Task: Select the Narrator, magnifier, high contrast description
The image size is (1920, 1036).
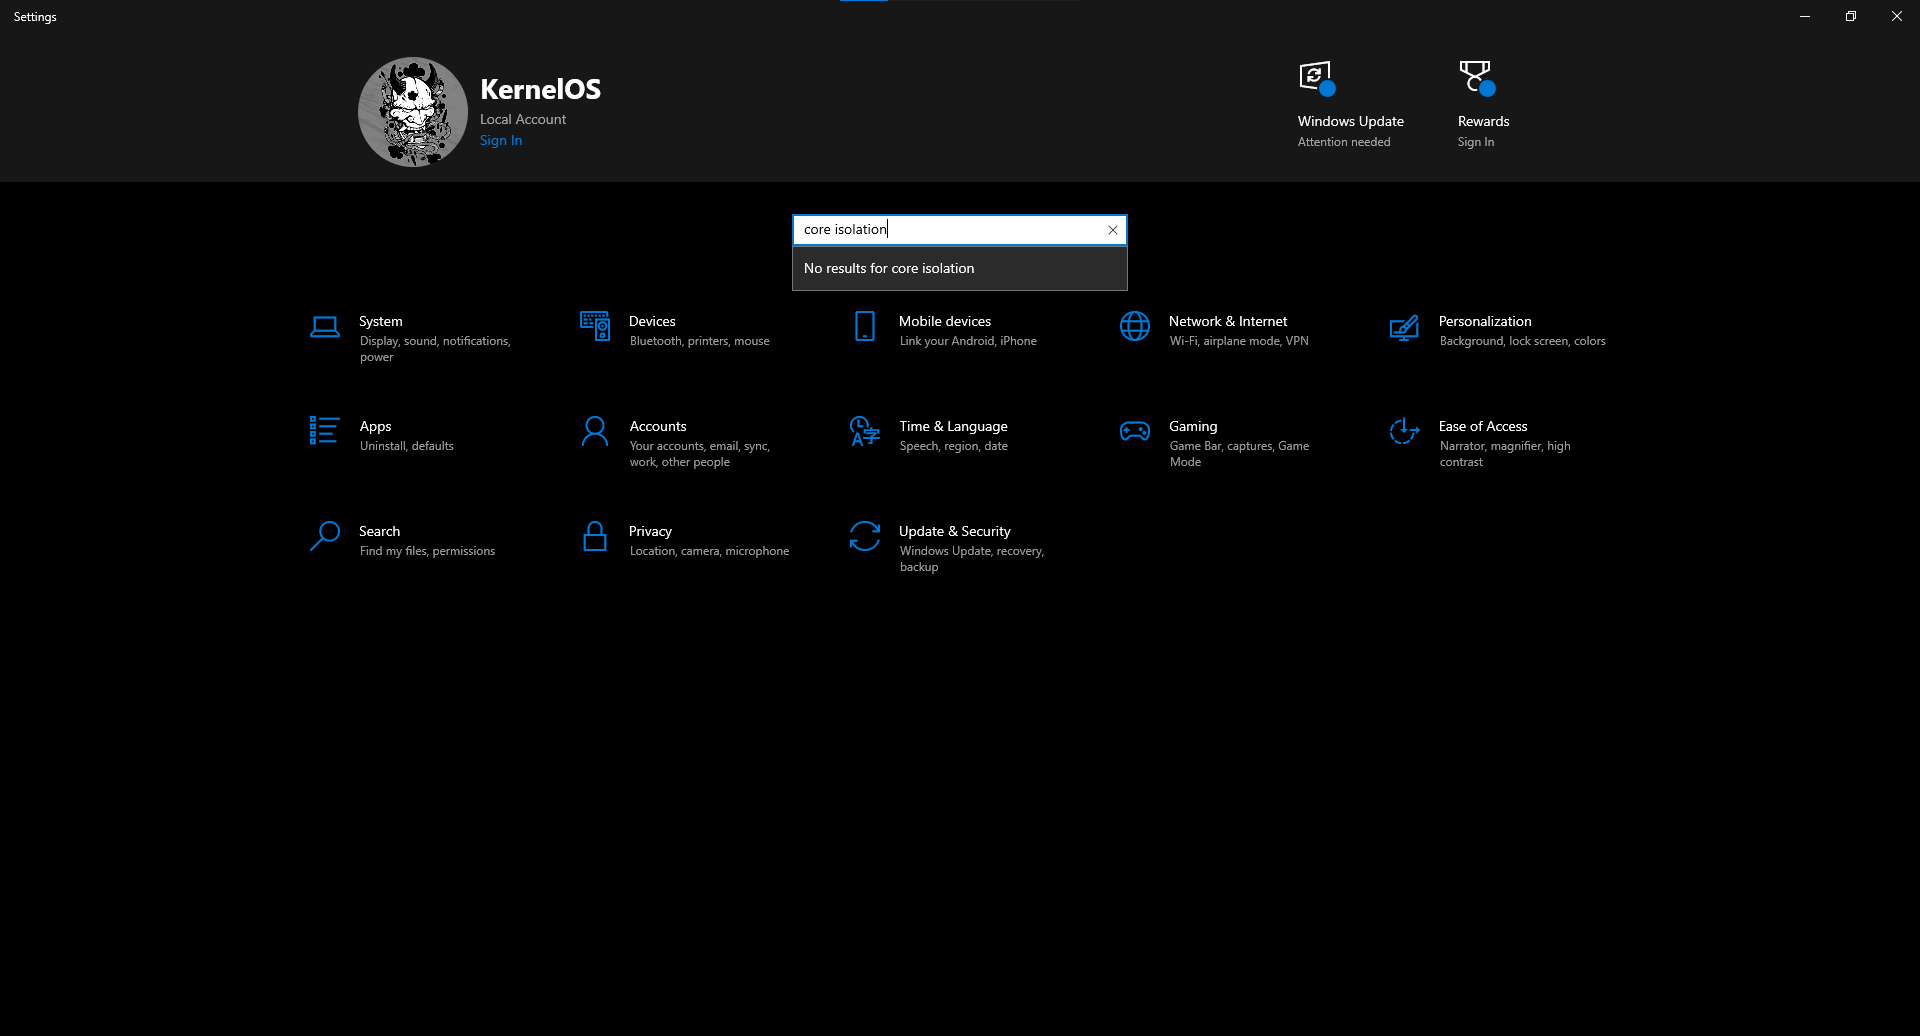Action: 1505,454
